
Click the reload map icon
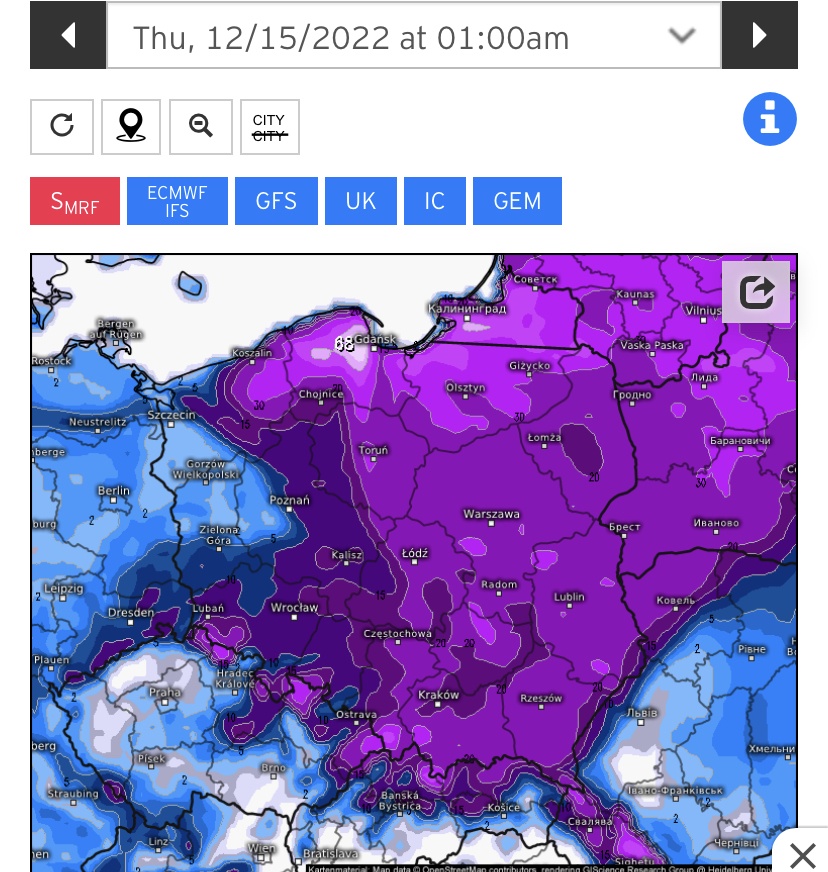point(62,127)
